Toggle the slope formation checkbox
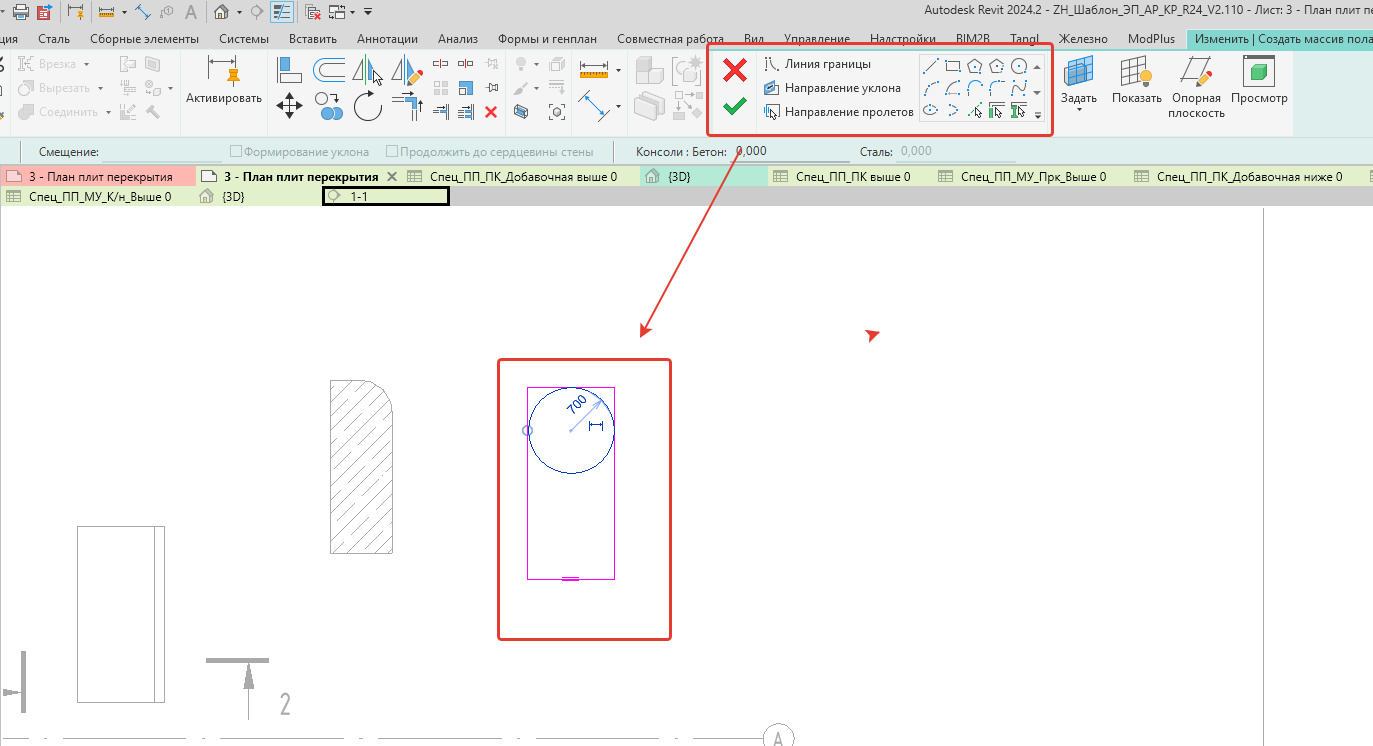This screenshot has width=1373, height=746. tap(236, 152)
